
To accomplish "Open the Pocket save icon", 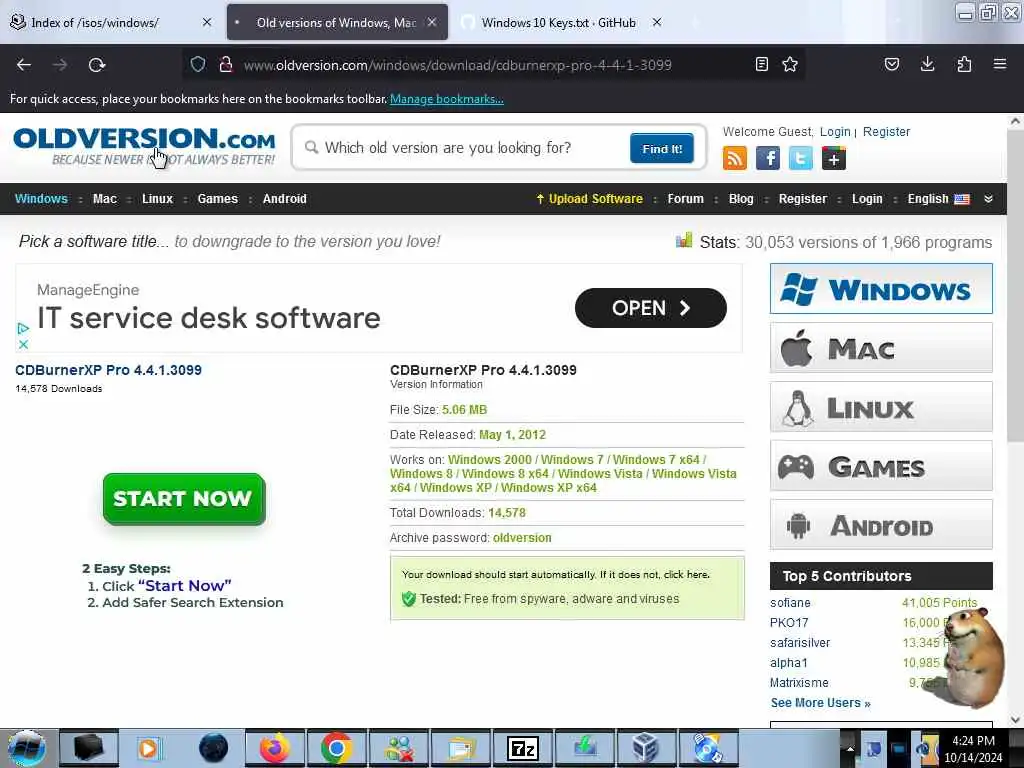I will coord(891,64).
